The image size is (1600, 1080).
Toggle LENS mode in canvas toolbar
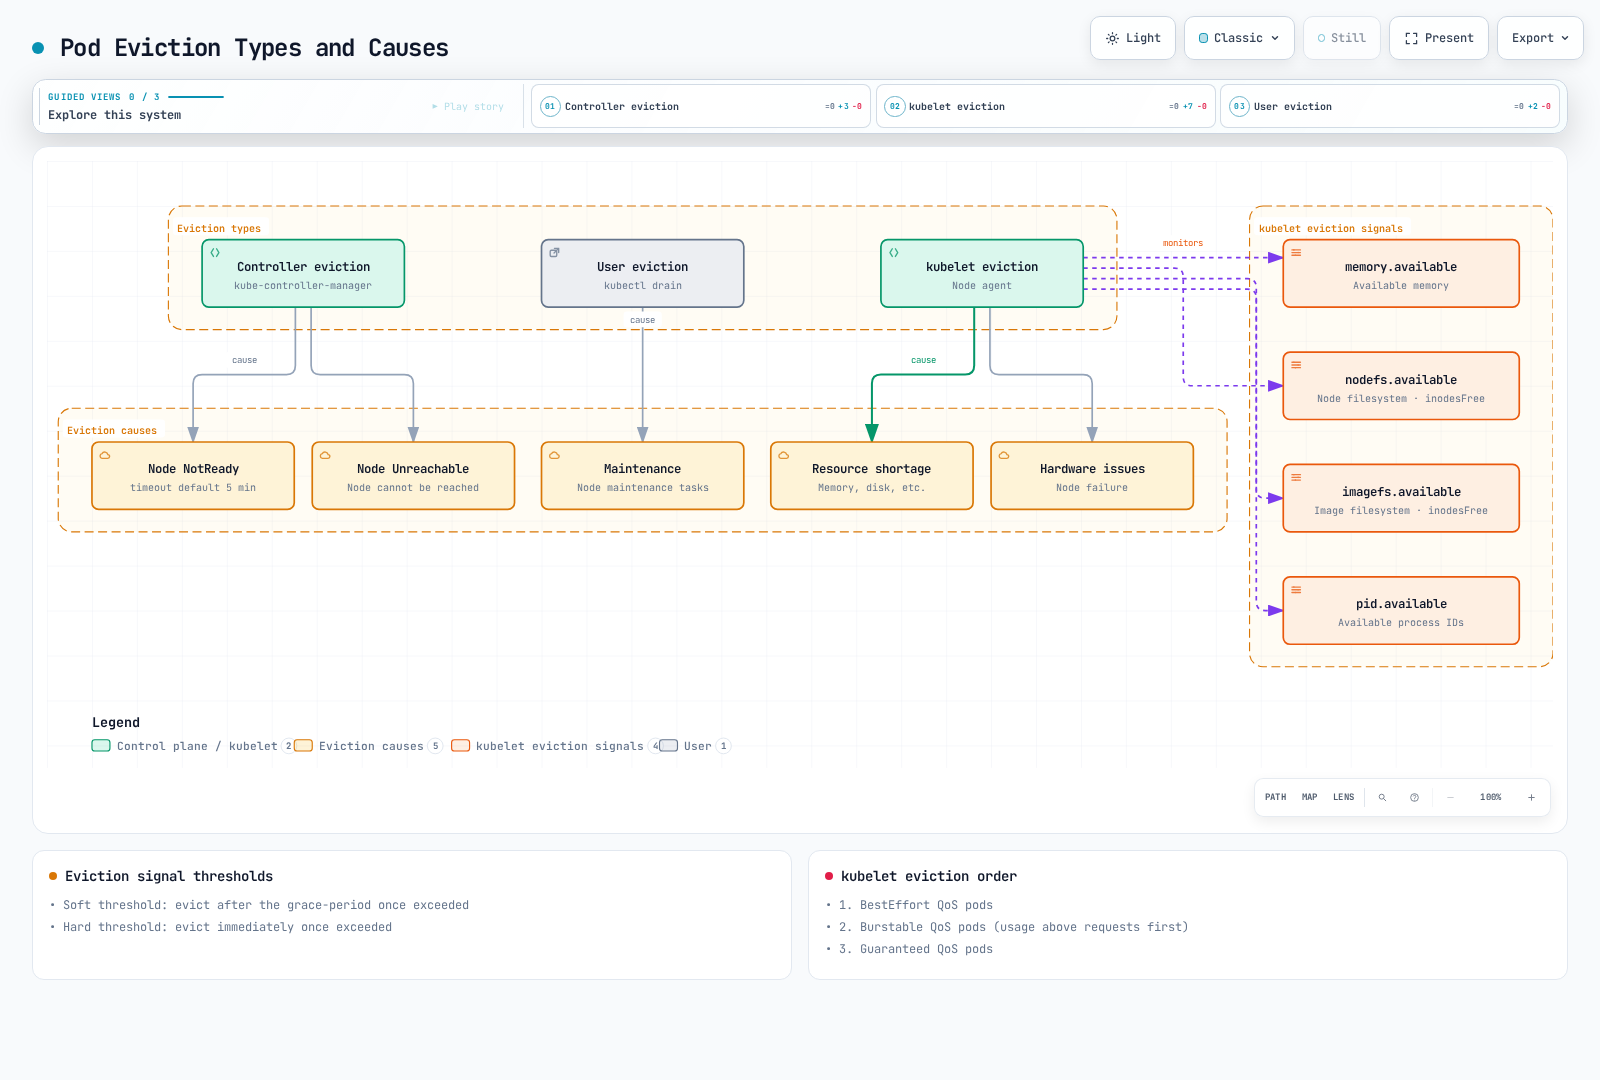1343,797
